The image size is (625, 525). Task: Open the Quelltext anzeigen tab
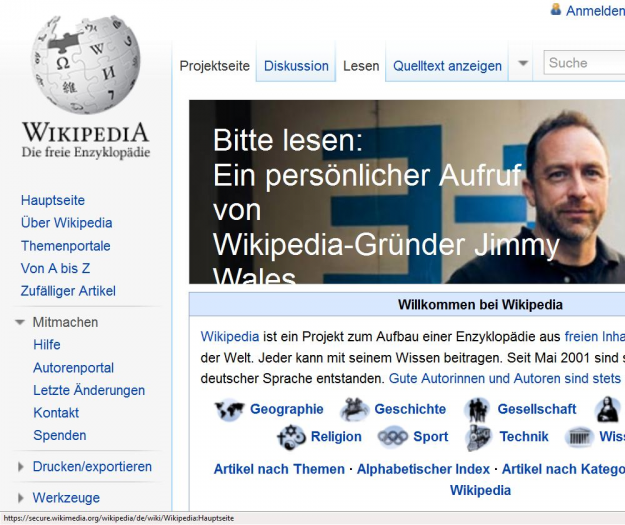tap(447, 66)
